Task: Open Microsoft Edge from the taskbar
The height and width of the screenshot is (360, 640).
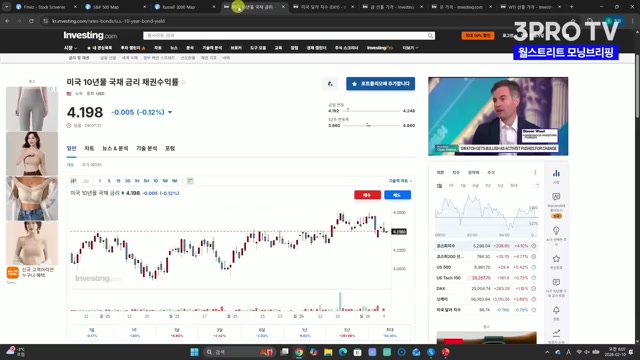Action: [x=343, y=352]
